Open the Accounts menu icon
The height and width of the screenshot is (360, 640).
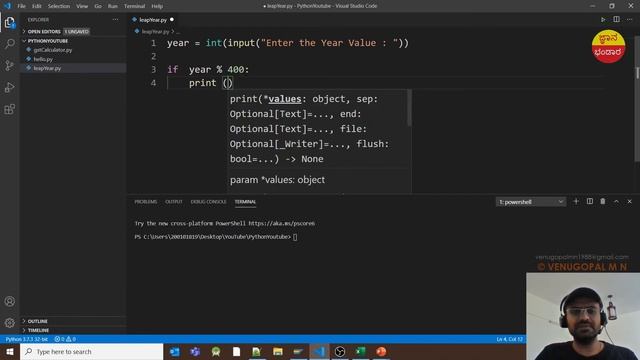coord(9,301)
